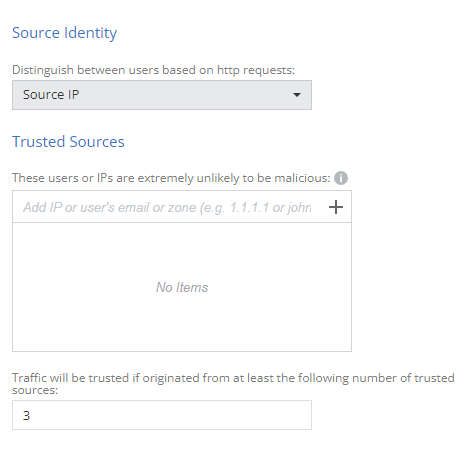Screen dimensions: 474x464
Task: Click the dropdown caret arrow of Source IP
Action: [x=297, y=95]
